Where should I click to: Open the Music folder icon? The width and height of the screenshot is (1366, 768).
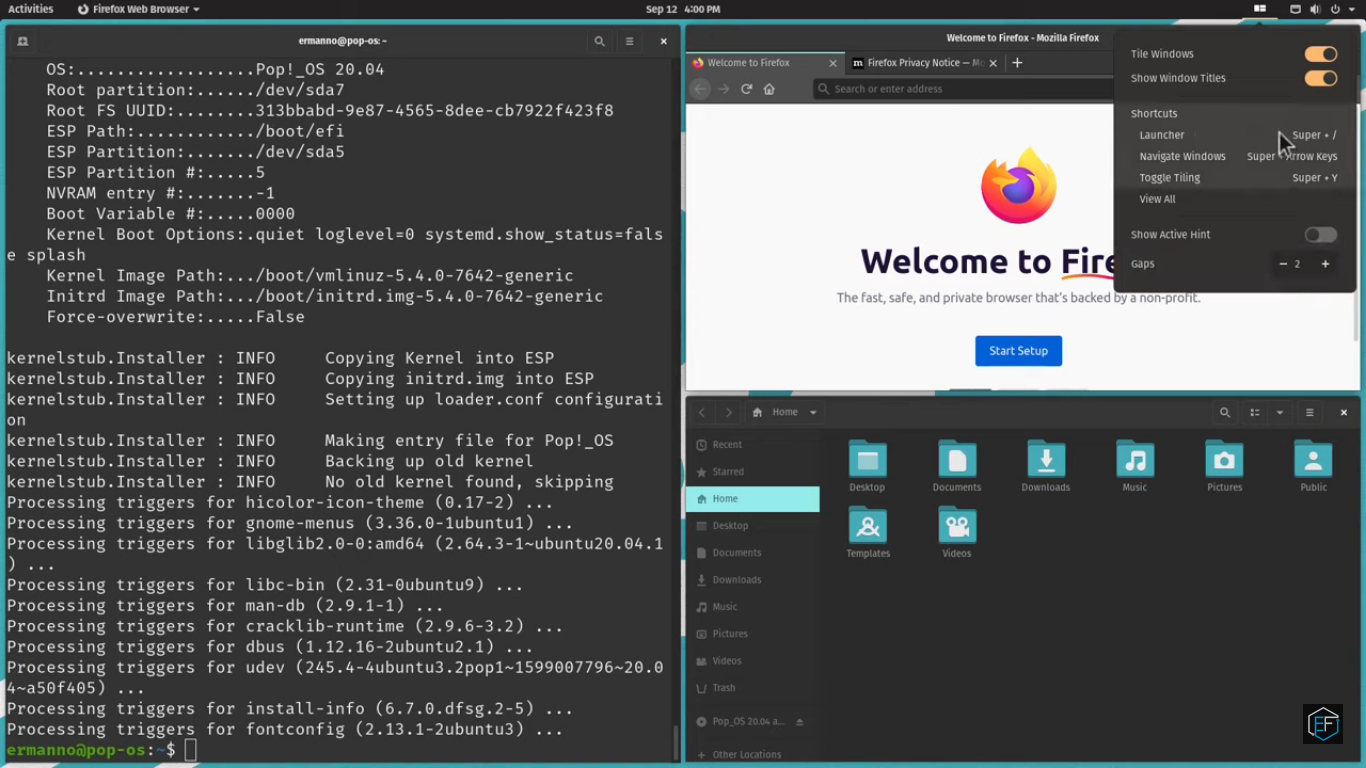1135,466
